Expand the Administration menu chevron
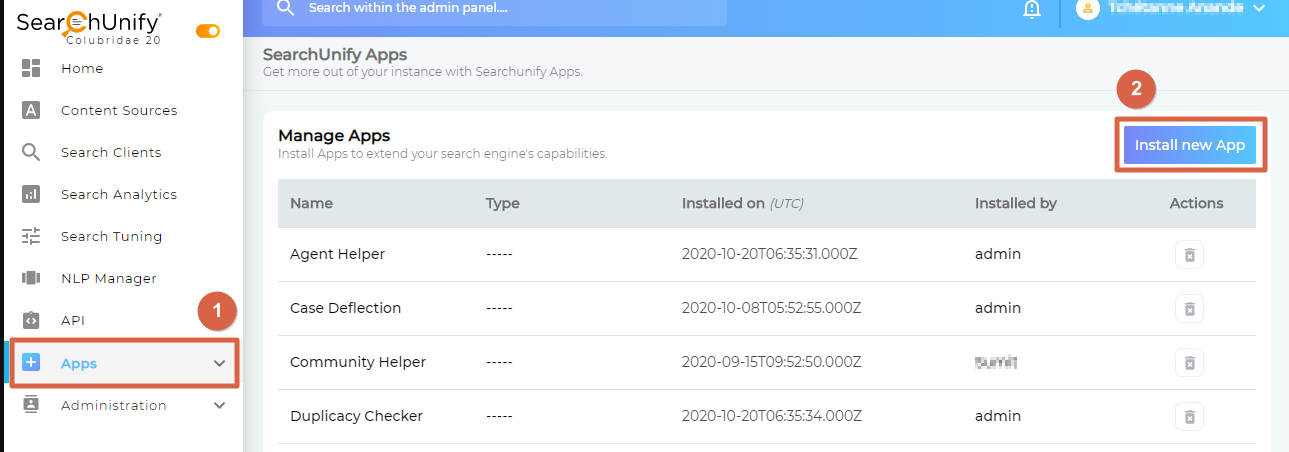This screenshot has width=1289, height=452. (220, 405)
